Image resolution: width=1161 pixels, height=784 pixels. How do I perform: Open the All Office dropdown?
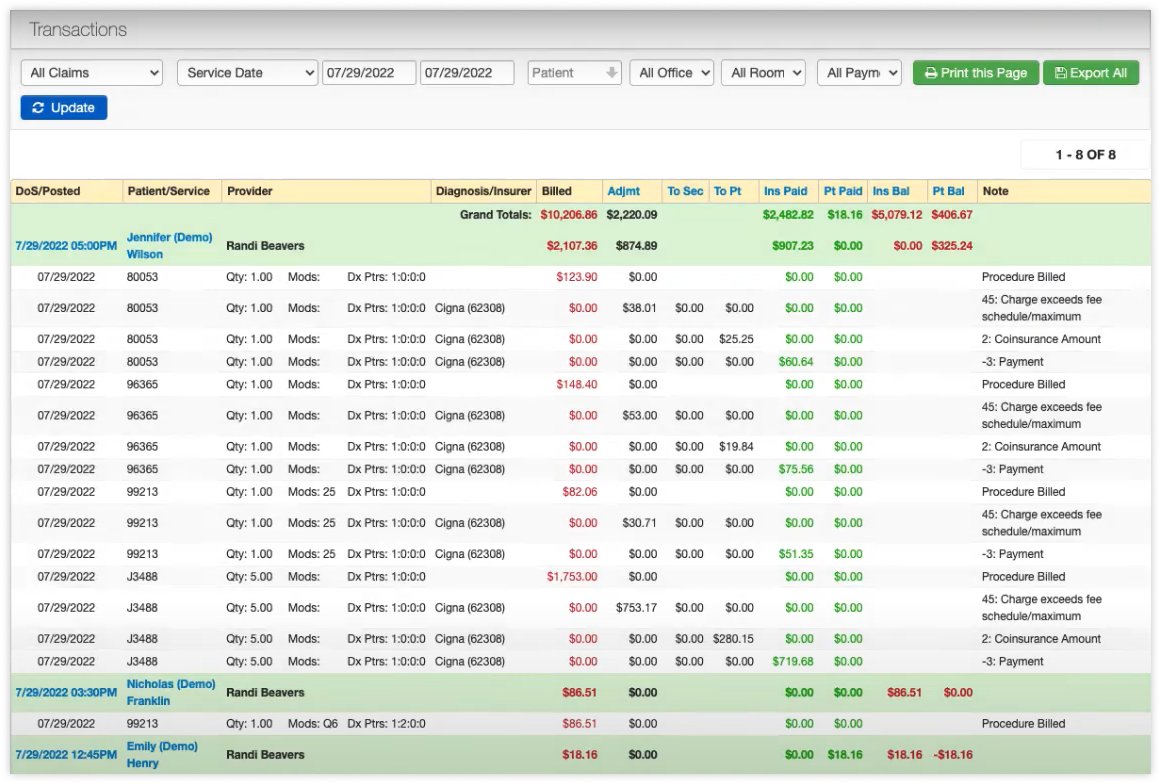point(671,72)
